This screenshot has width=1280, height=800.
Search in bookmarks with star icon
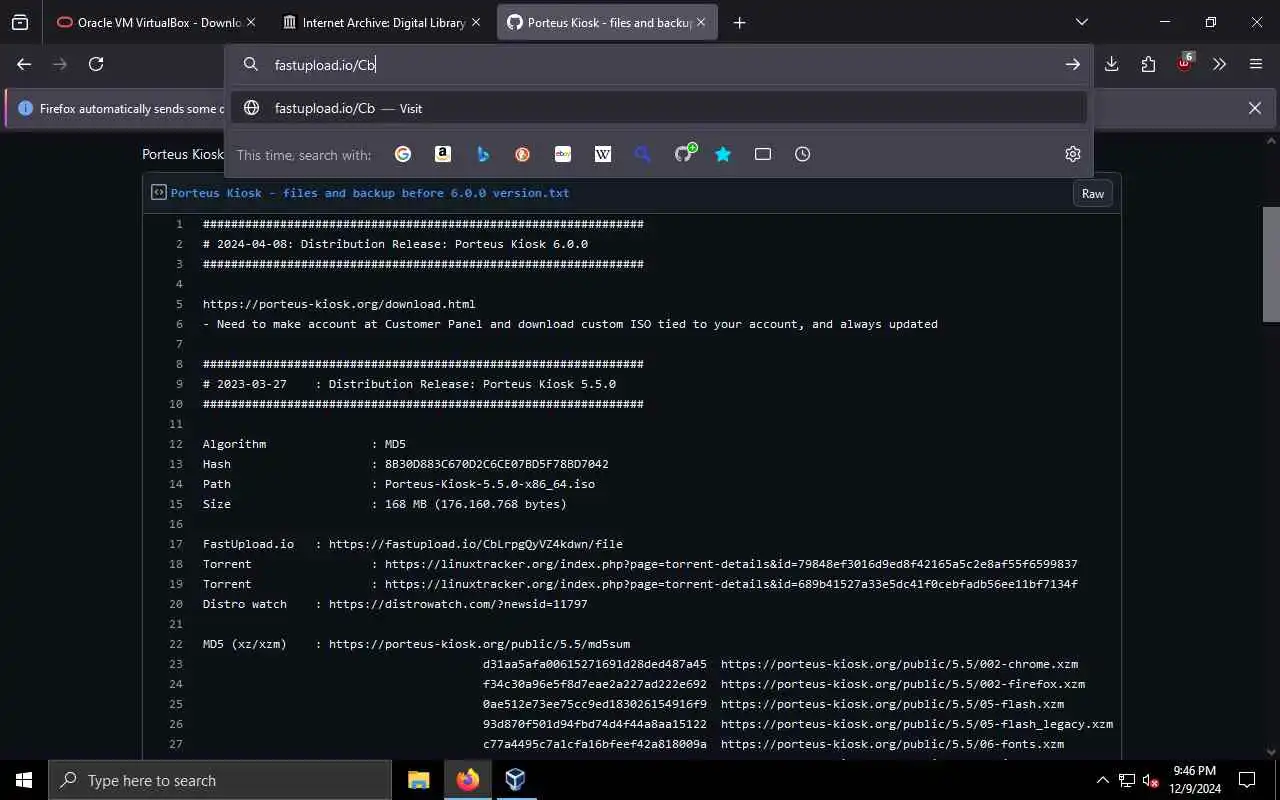[x=723, y=154]
